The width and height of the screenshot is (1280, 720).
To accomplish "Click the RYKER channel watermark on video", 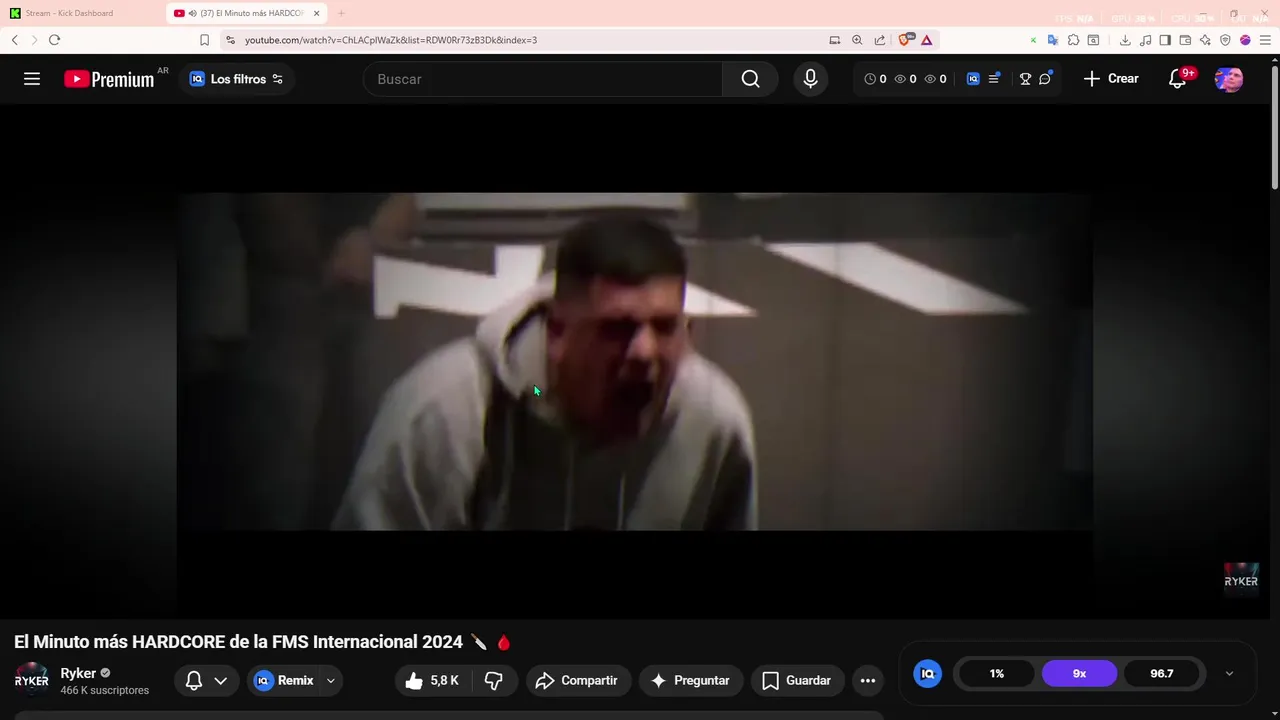I will (1241, 580).
